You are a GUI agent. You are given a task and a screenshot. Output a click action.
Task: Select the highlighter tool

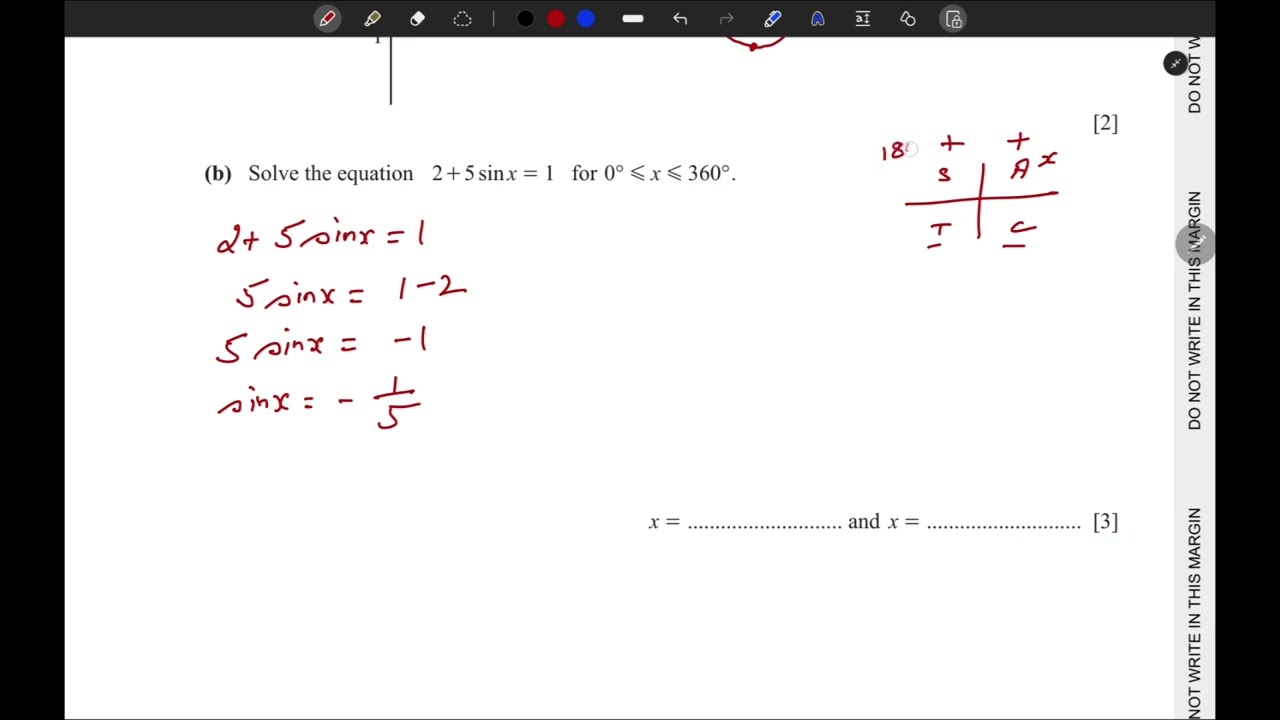click(x=372, y=19)
